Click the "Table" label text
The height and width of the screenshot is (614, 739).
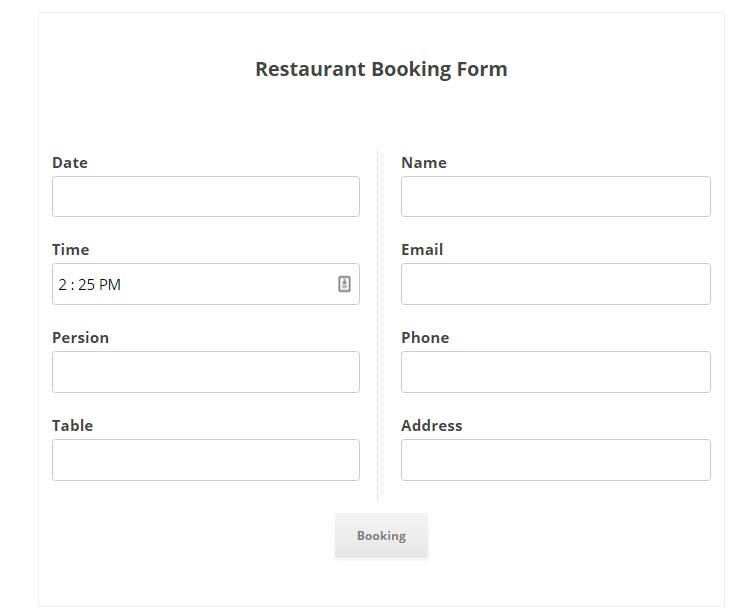pos(73,426)
